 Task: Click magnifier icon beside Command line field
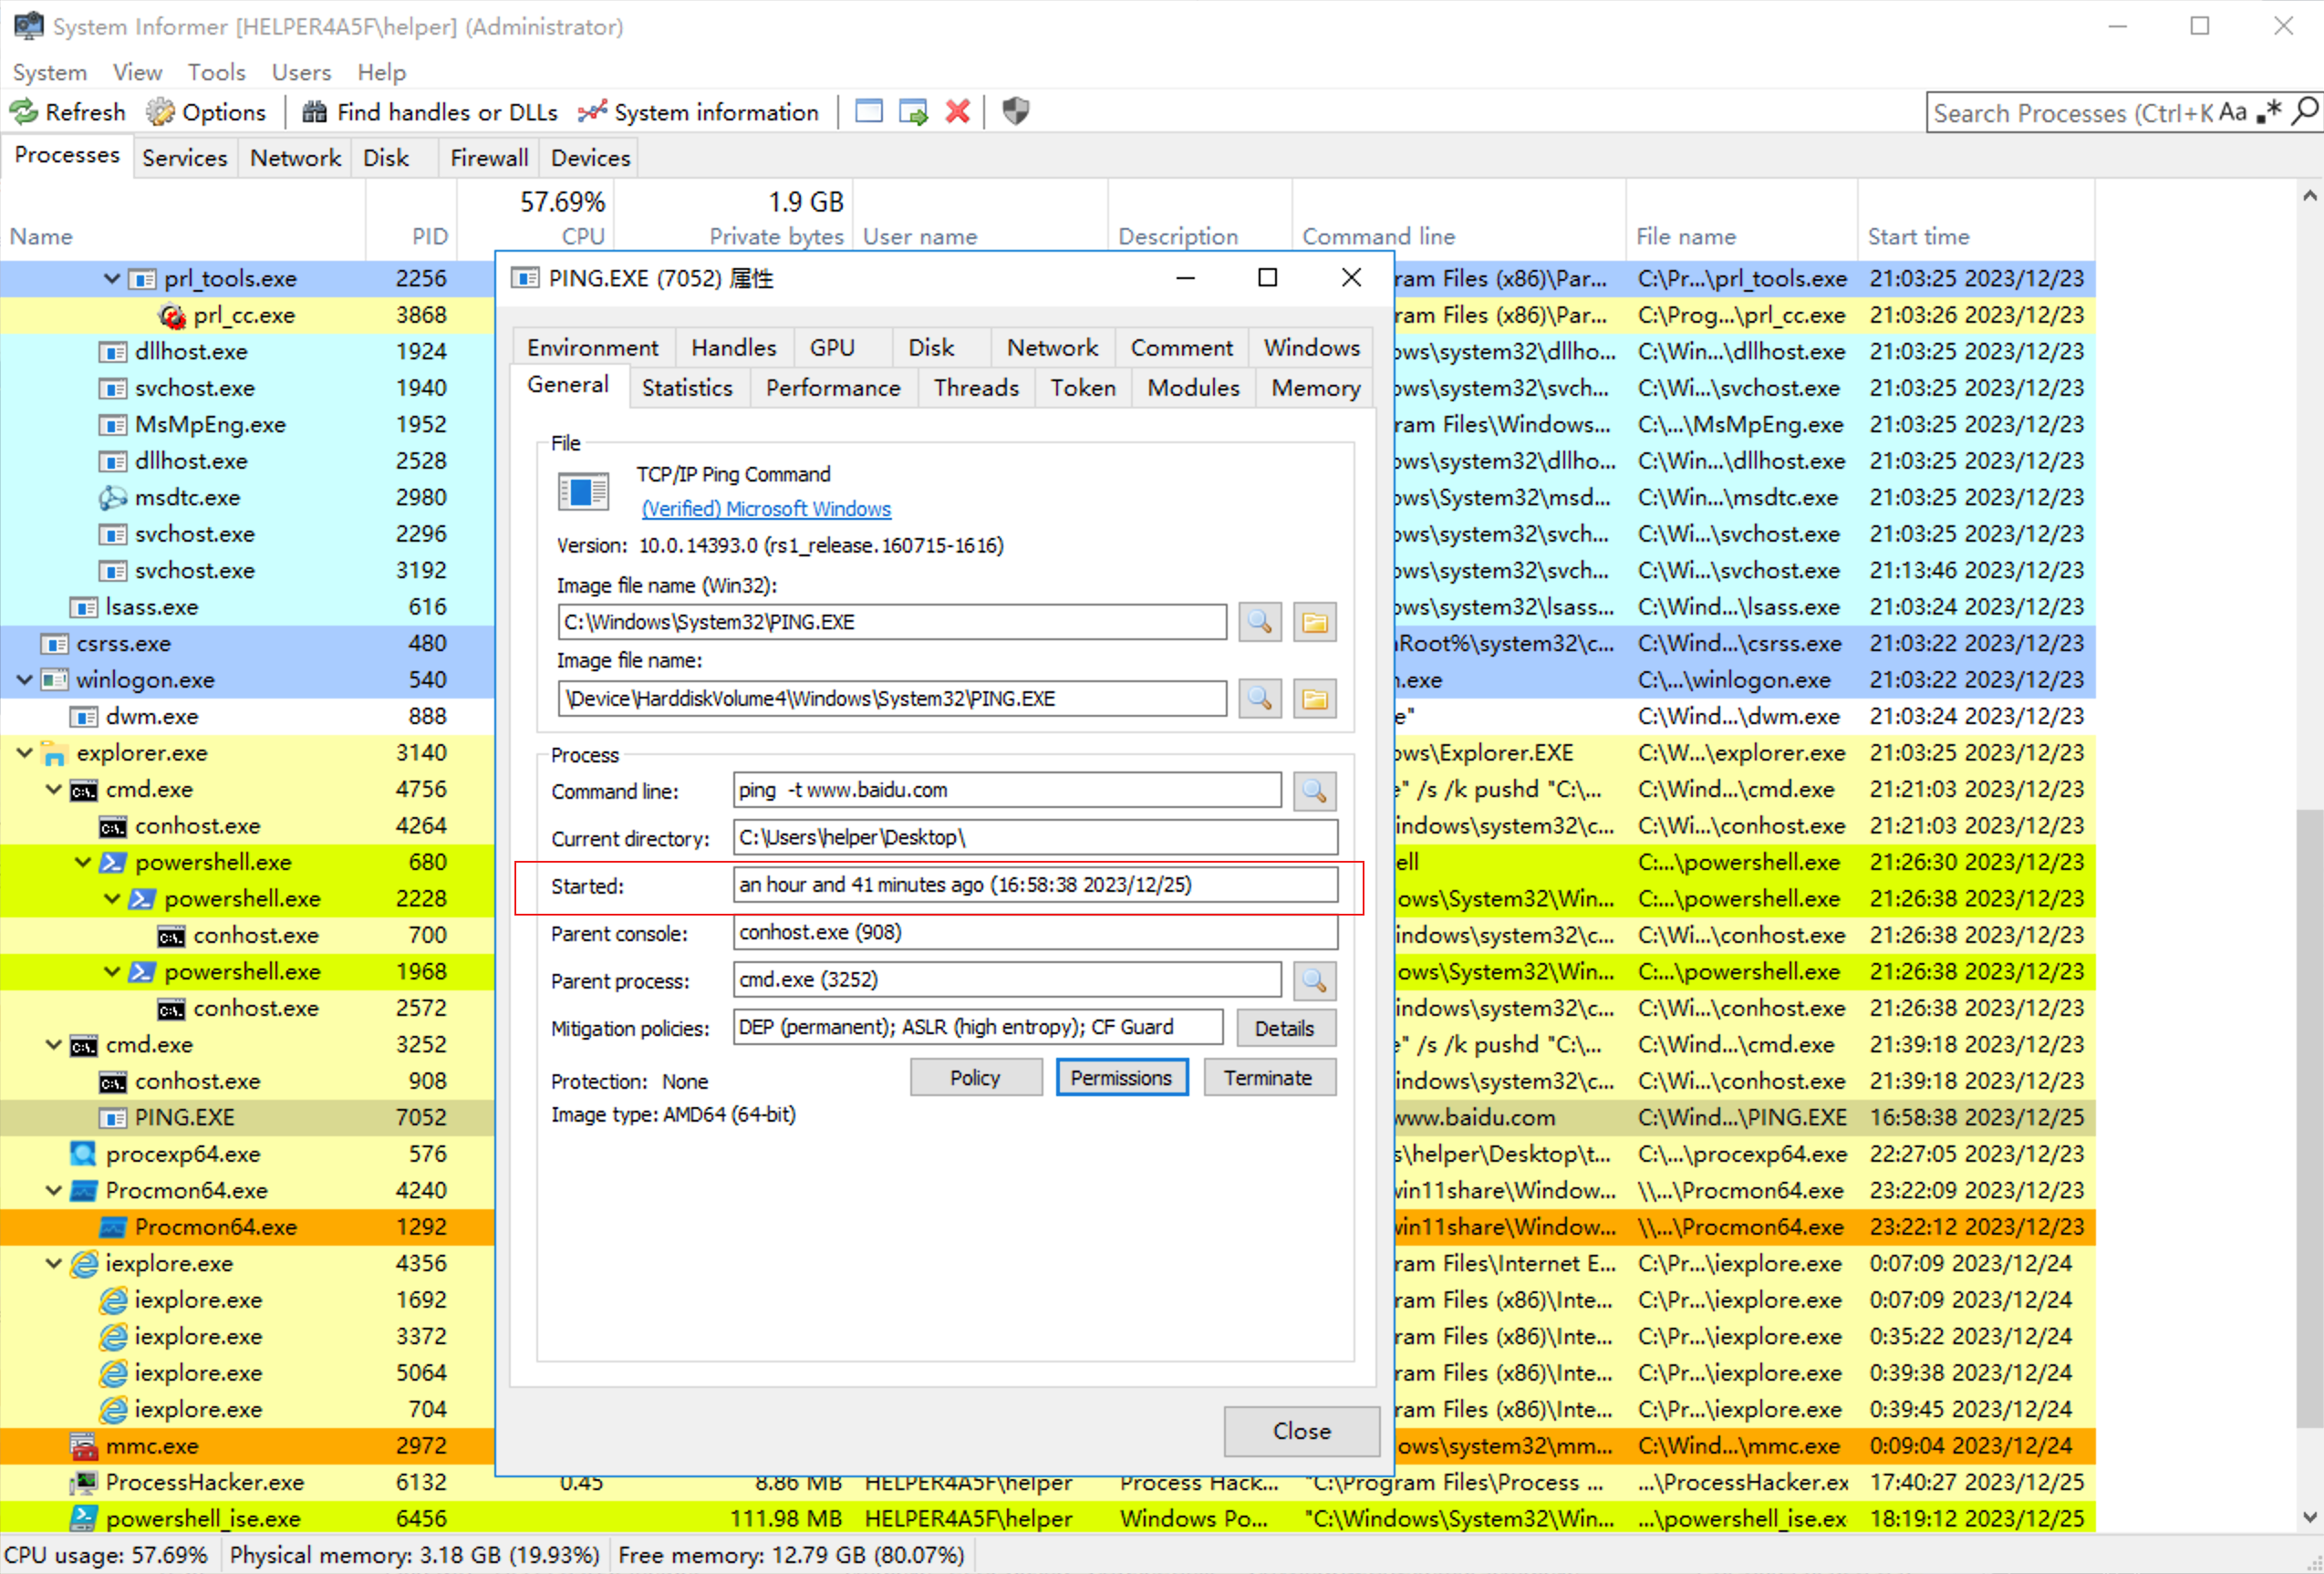coord(1313,791)
